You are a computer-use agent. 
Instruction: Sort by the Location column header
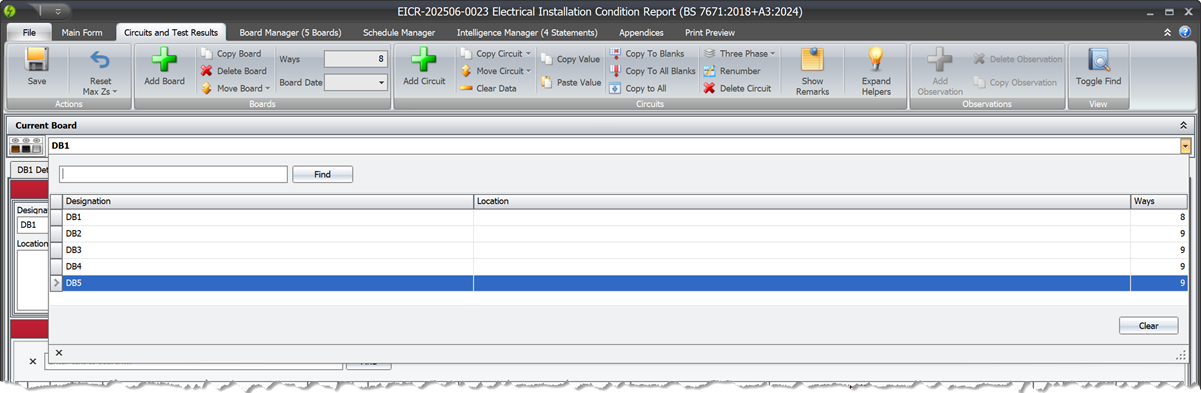[x=802, y=201]
